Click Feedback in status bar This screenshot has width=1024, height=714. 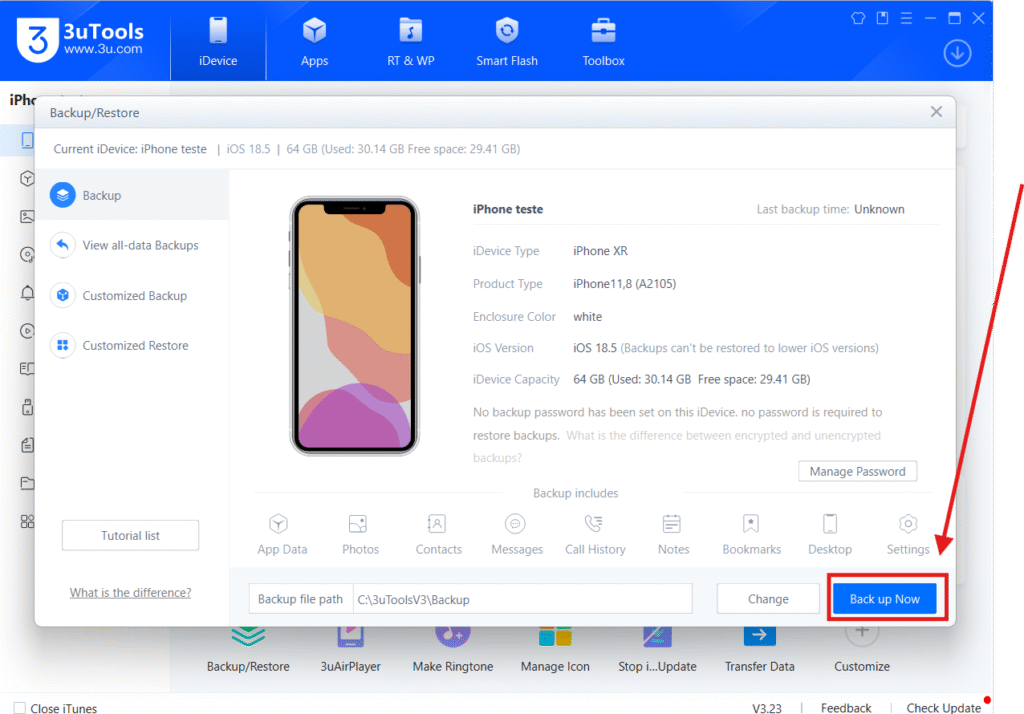point(846,707)
